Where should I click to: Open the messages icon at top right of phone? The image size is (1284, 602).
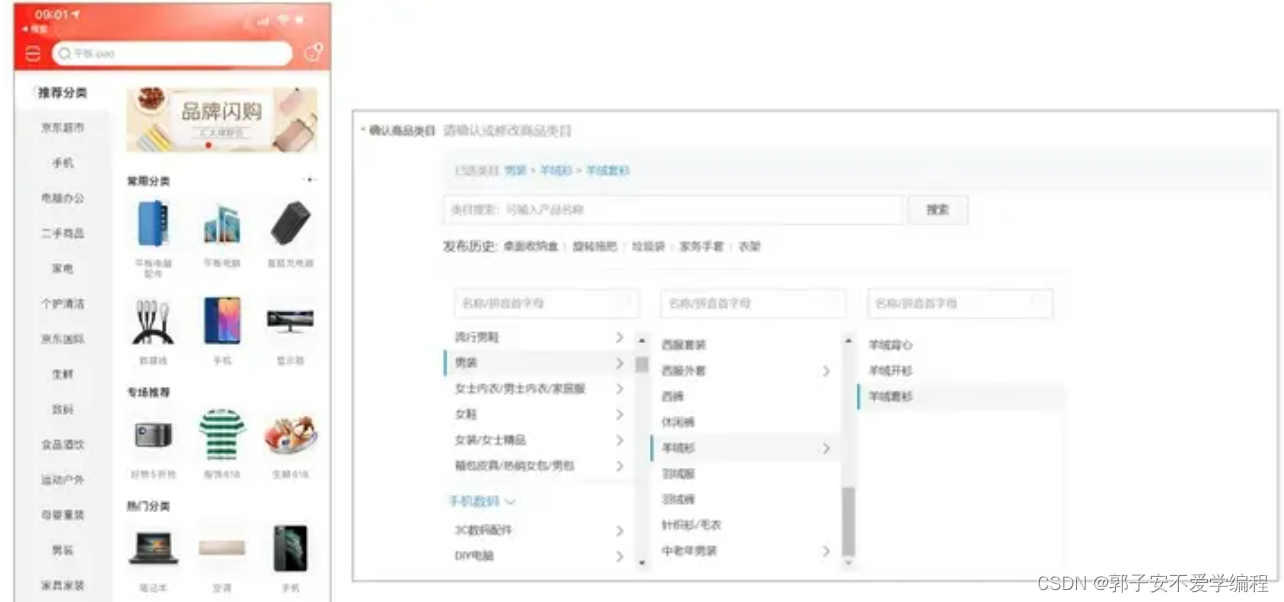point(313,53)
